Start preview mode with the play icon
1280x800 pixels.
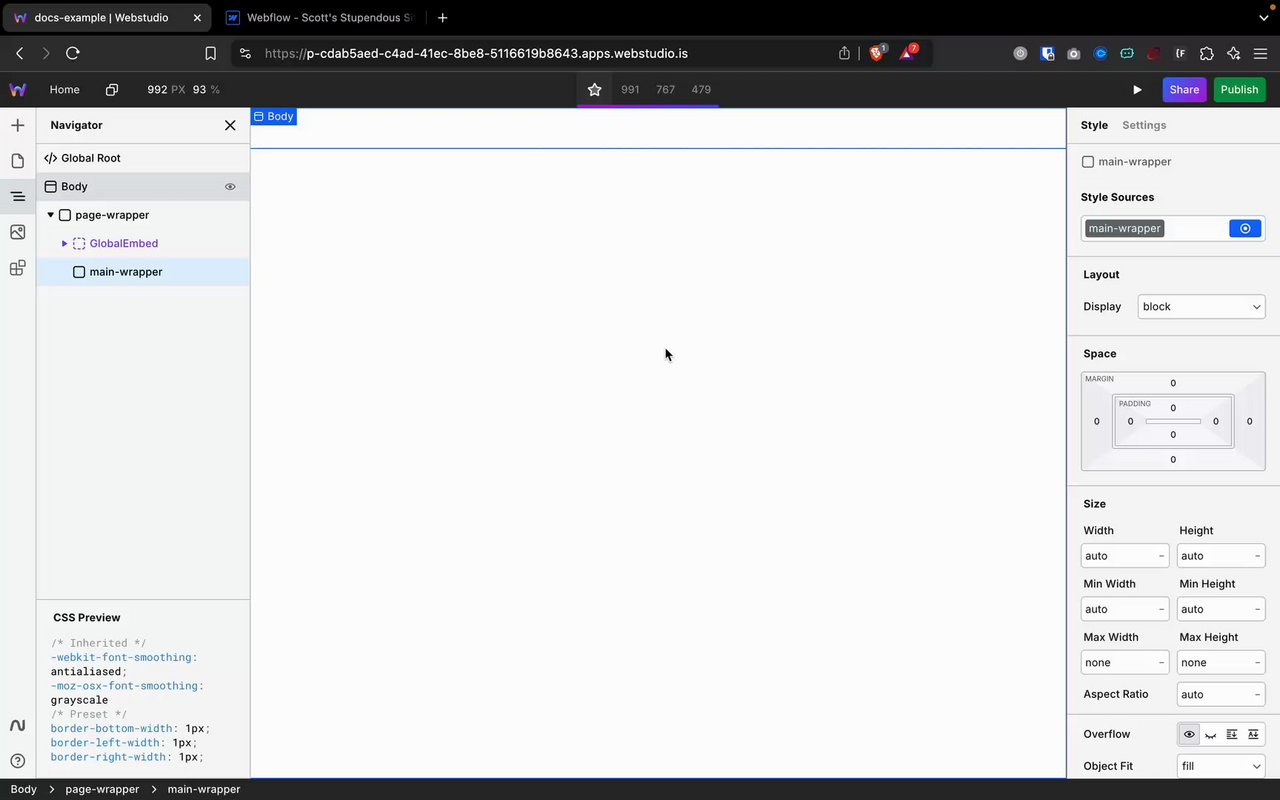pyautogui.click(x=1137, y=90)
